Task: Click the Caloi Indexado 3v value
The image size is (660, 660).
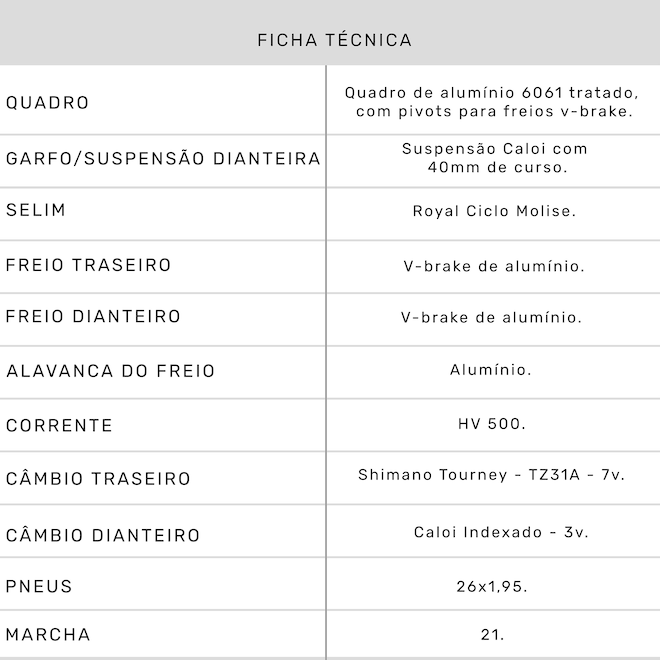Action: tap(501, 532)
